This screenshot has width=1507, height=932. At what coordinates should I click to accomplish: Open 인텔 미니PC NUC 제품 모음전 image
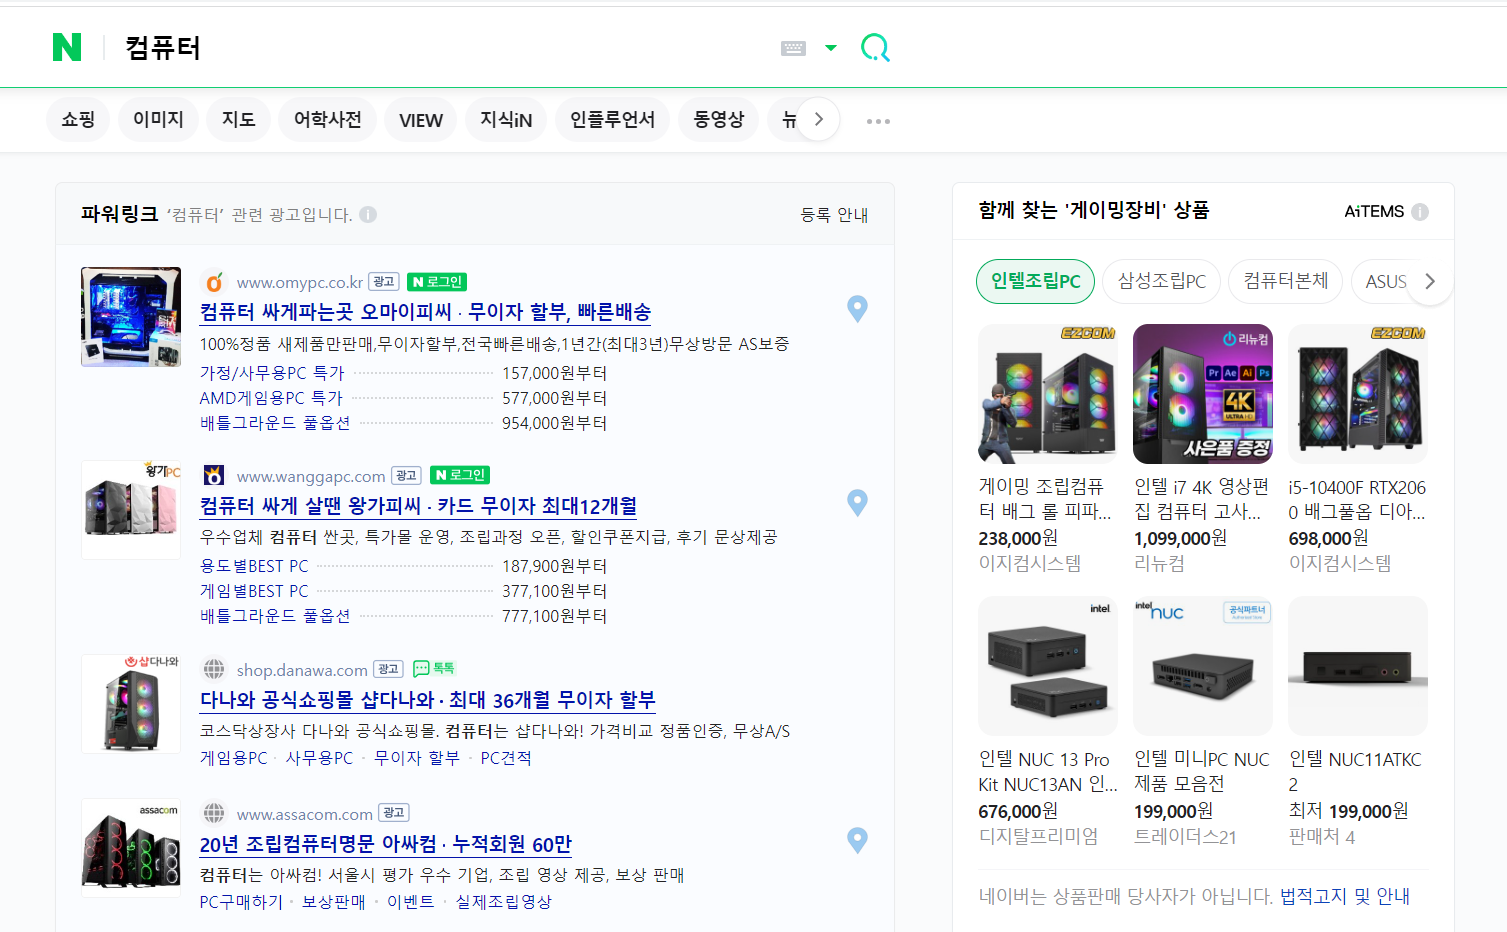tap(1203, 666)
